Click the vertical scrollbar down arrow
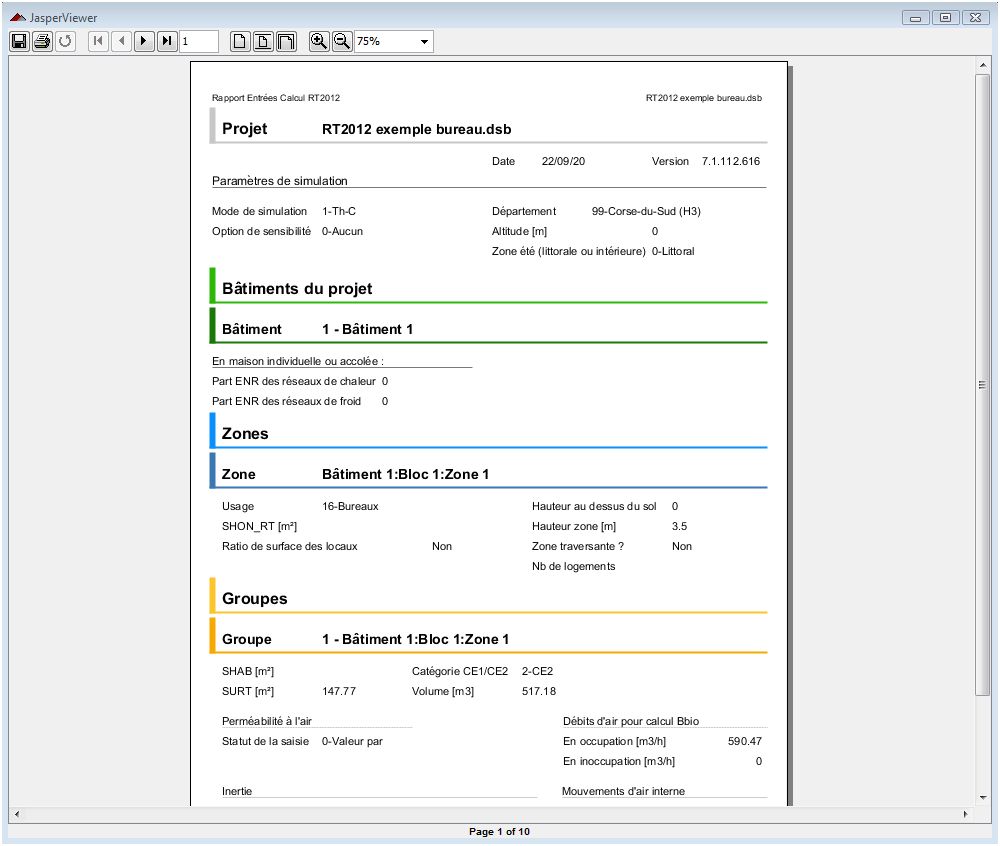This screenshot has height=846, width=1000. tap(982, 796)
